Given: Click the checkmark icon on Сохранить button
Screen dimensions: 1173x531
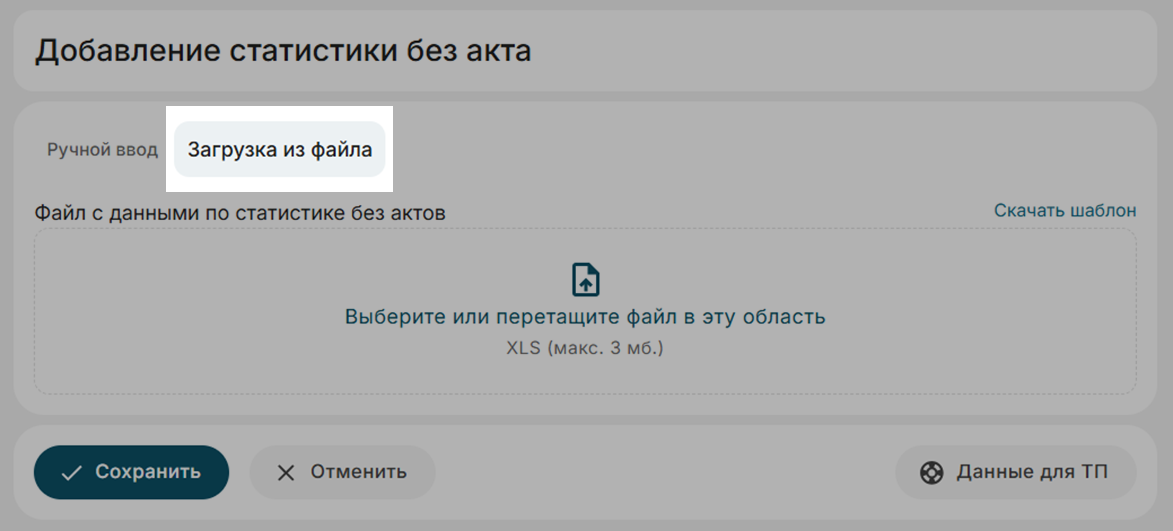Looking at the screenshot, I should (71, 473).
